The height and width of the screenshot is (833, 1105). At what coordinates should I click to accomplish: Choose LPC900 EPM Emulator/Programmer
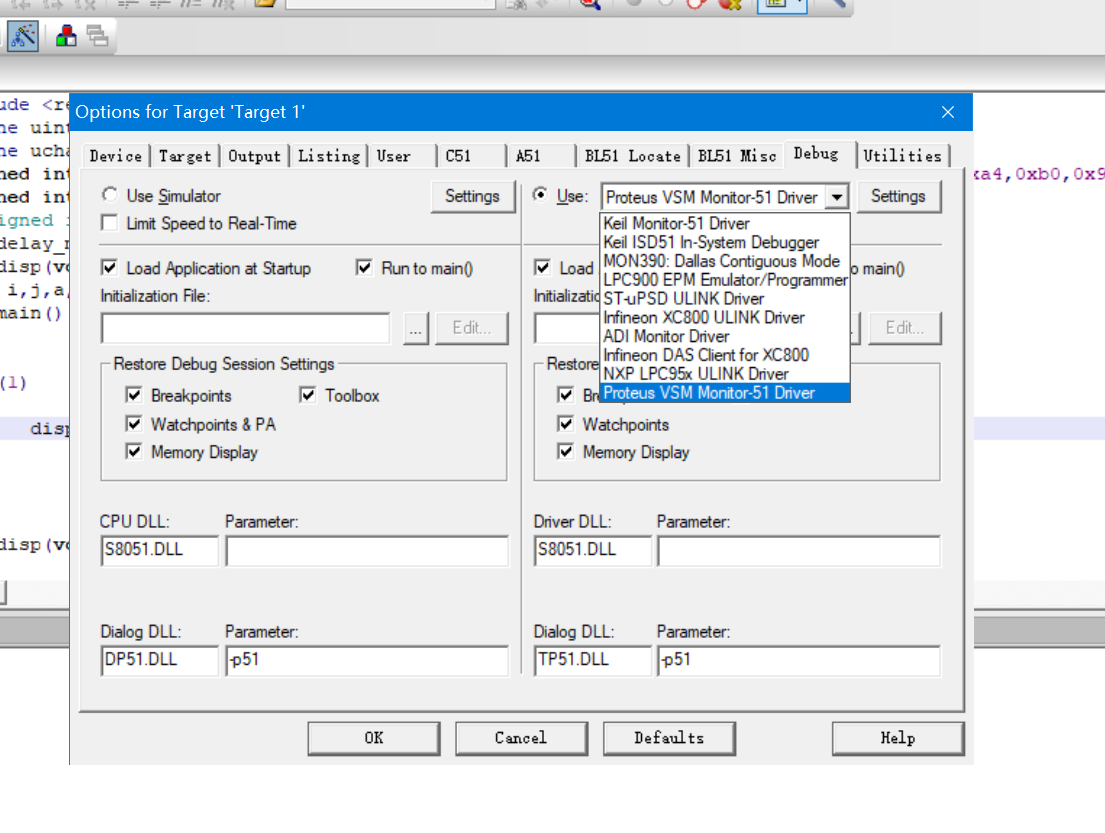tap(725, 280)
